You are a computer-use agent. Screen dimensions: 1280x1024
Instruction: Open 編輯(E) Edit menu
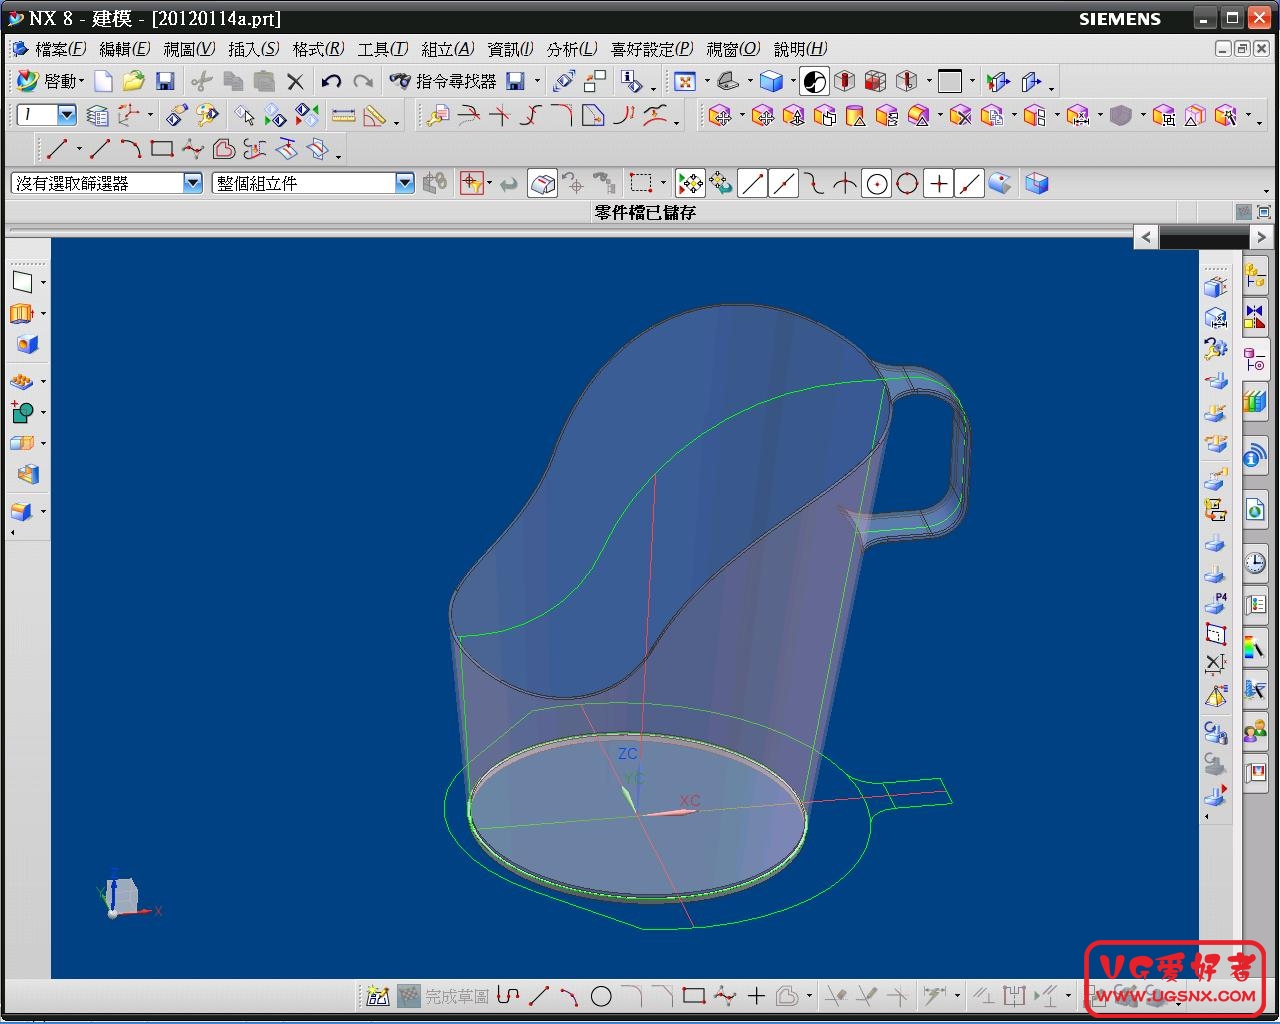point(125,49)
